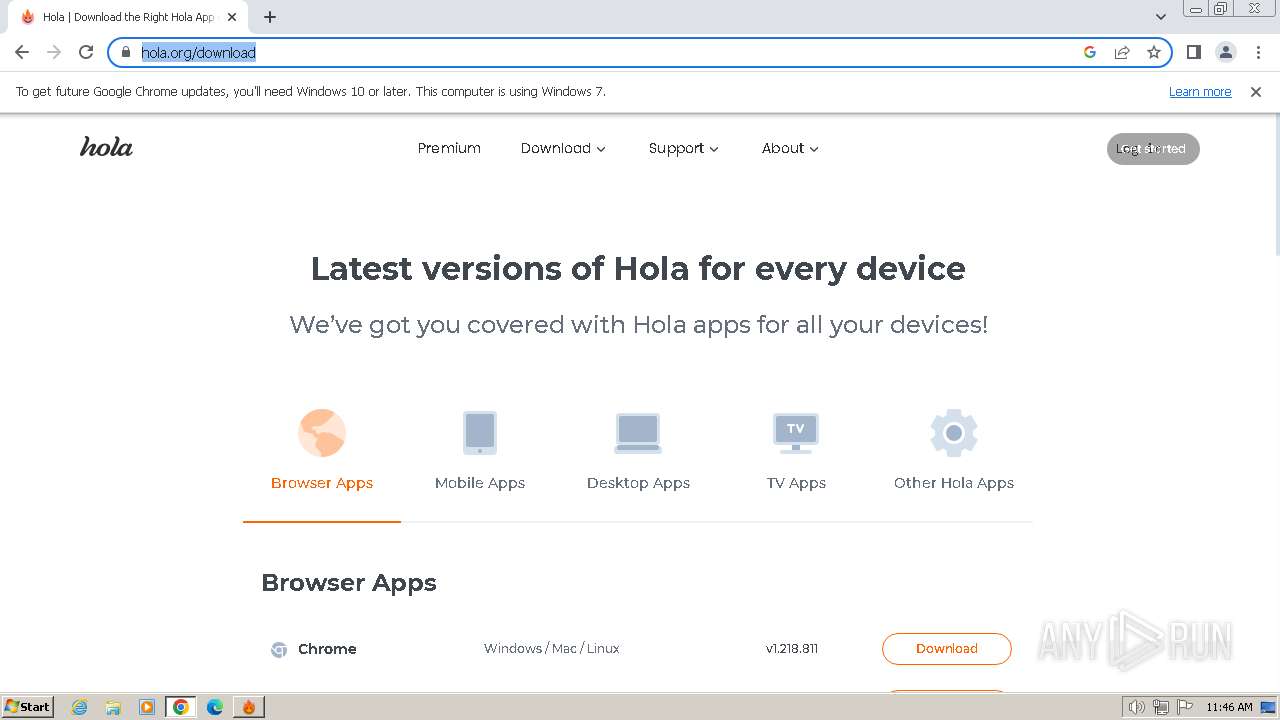Open Microsoft Edge from the taskbar

click(214, 707)
